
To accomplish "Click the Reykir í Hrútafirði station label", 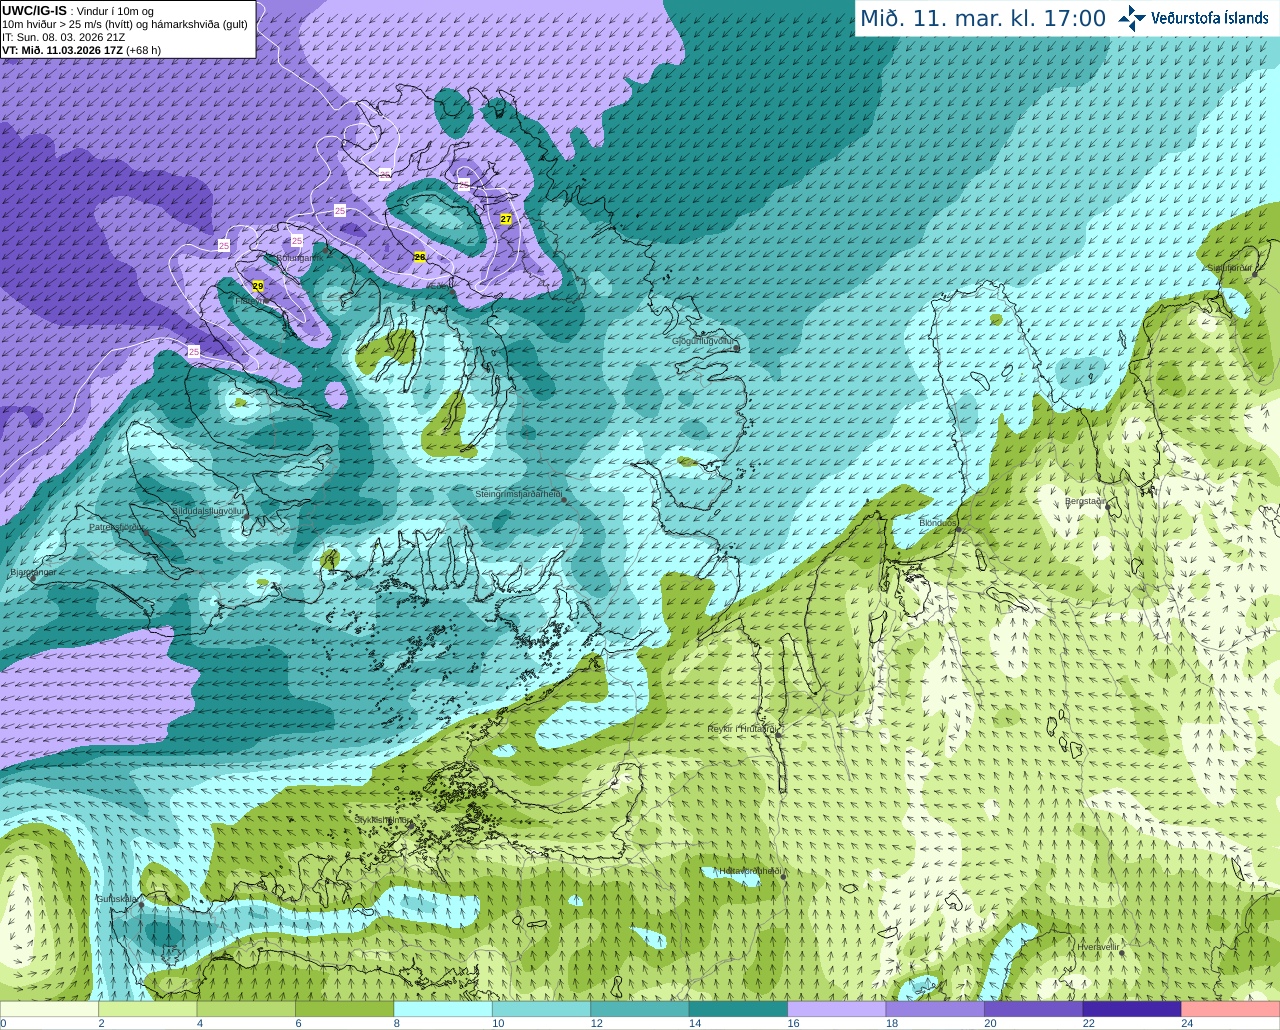I will click(742, 729).
